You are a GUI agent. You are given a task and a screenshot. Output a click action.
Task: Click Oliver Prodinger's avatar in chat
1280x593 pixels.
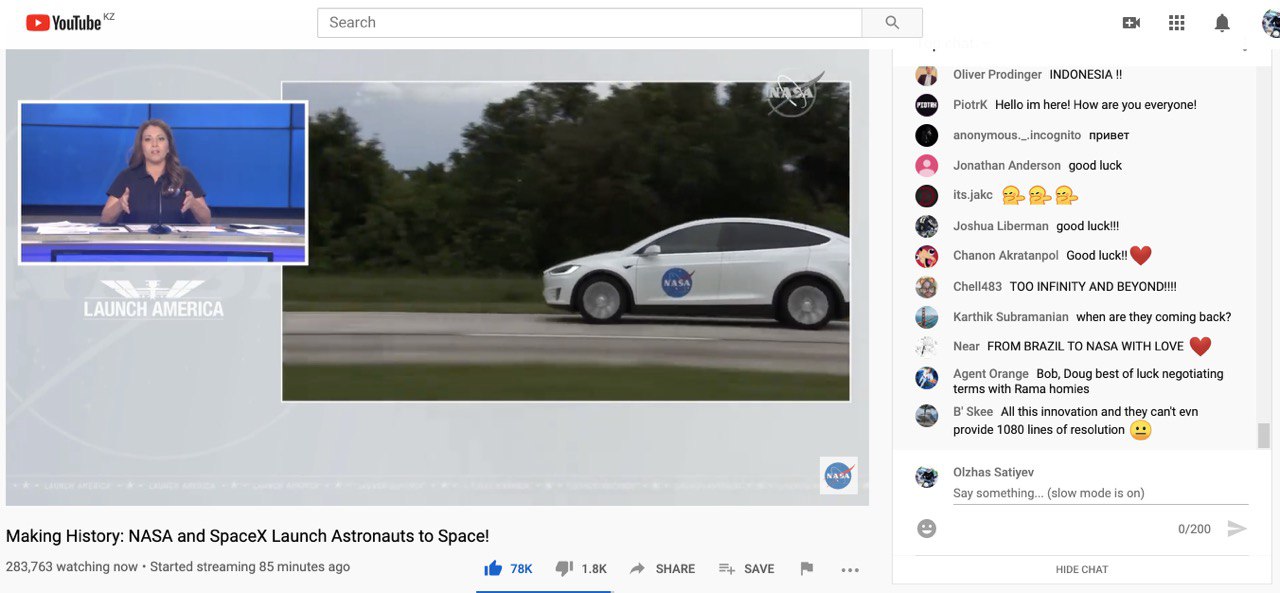927,75
